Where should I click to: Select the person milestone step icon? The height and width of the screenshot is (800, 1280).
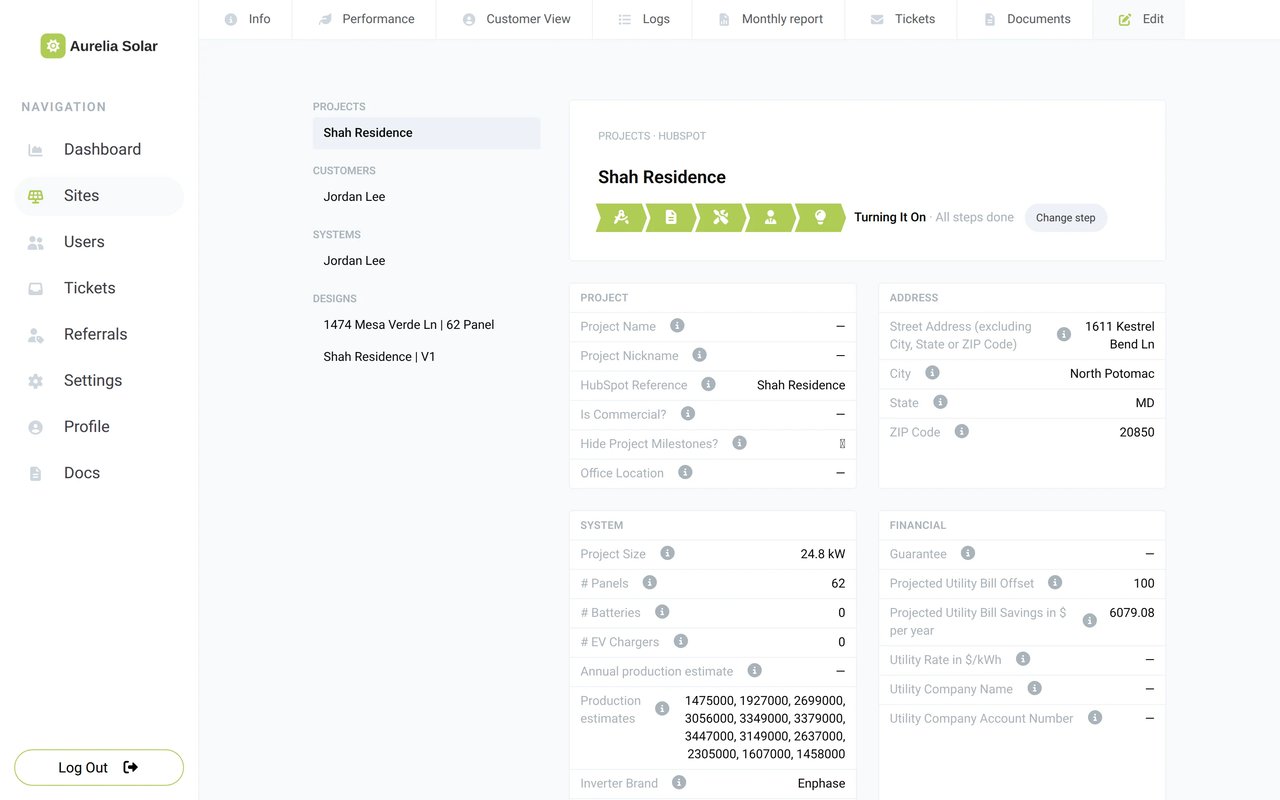tap(770, 217)
